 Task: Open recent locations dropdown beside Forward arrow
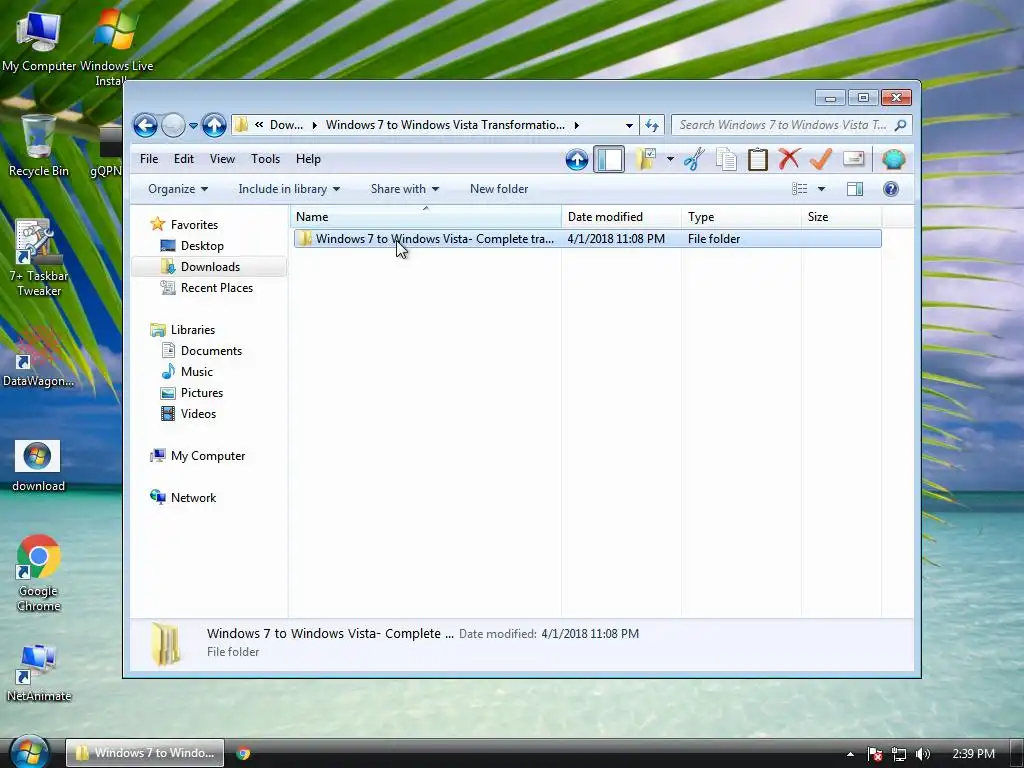click(193, 125)
